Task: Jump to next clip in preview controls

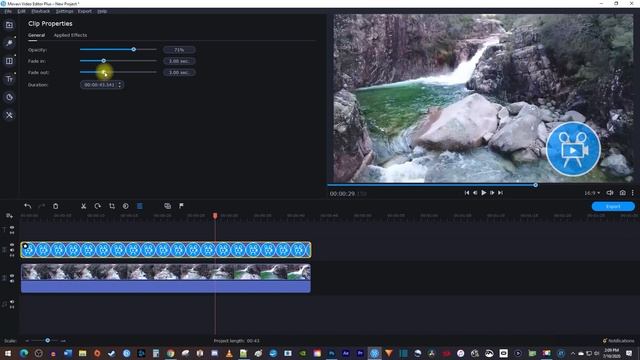Action: coord(500,193)
